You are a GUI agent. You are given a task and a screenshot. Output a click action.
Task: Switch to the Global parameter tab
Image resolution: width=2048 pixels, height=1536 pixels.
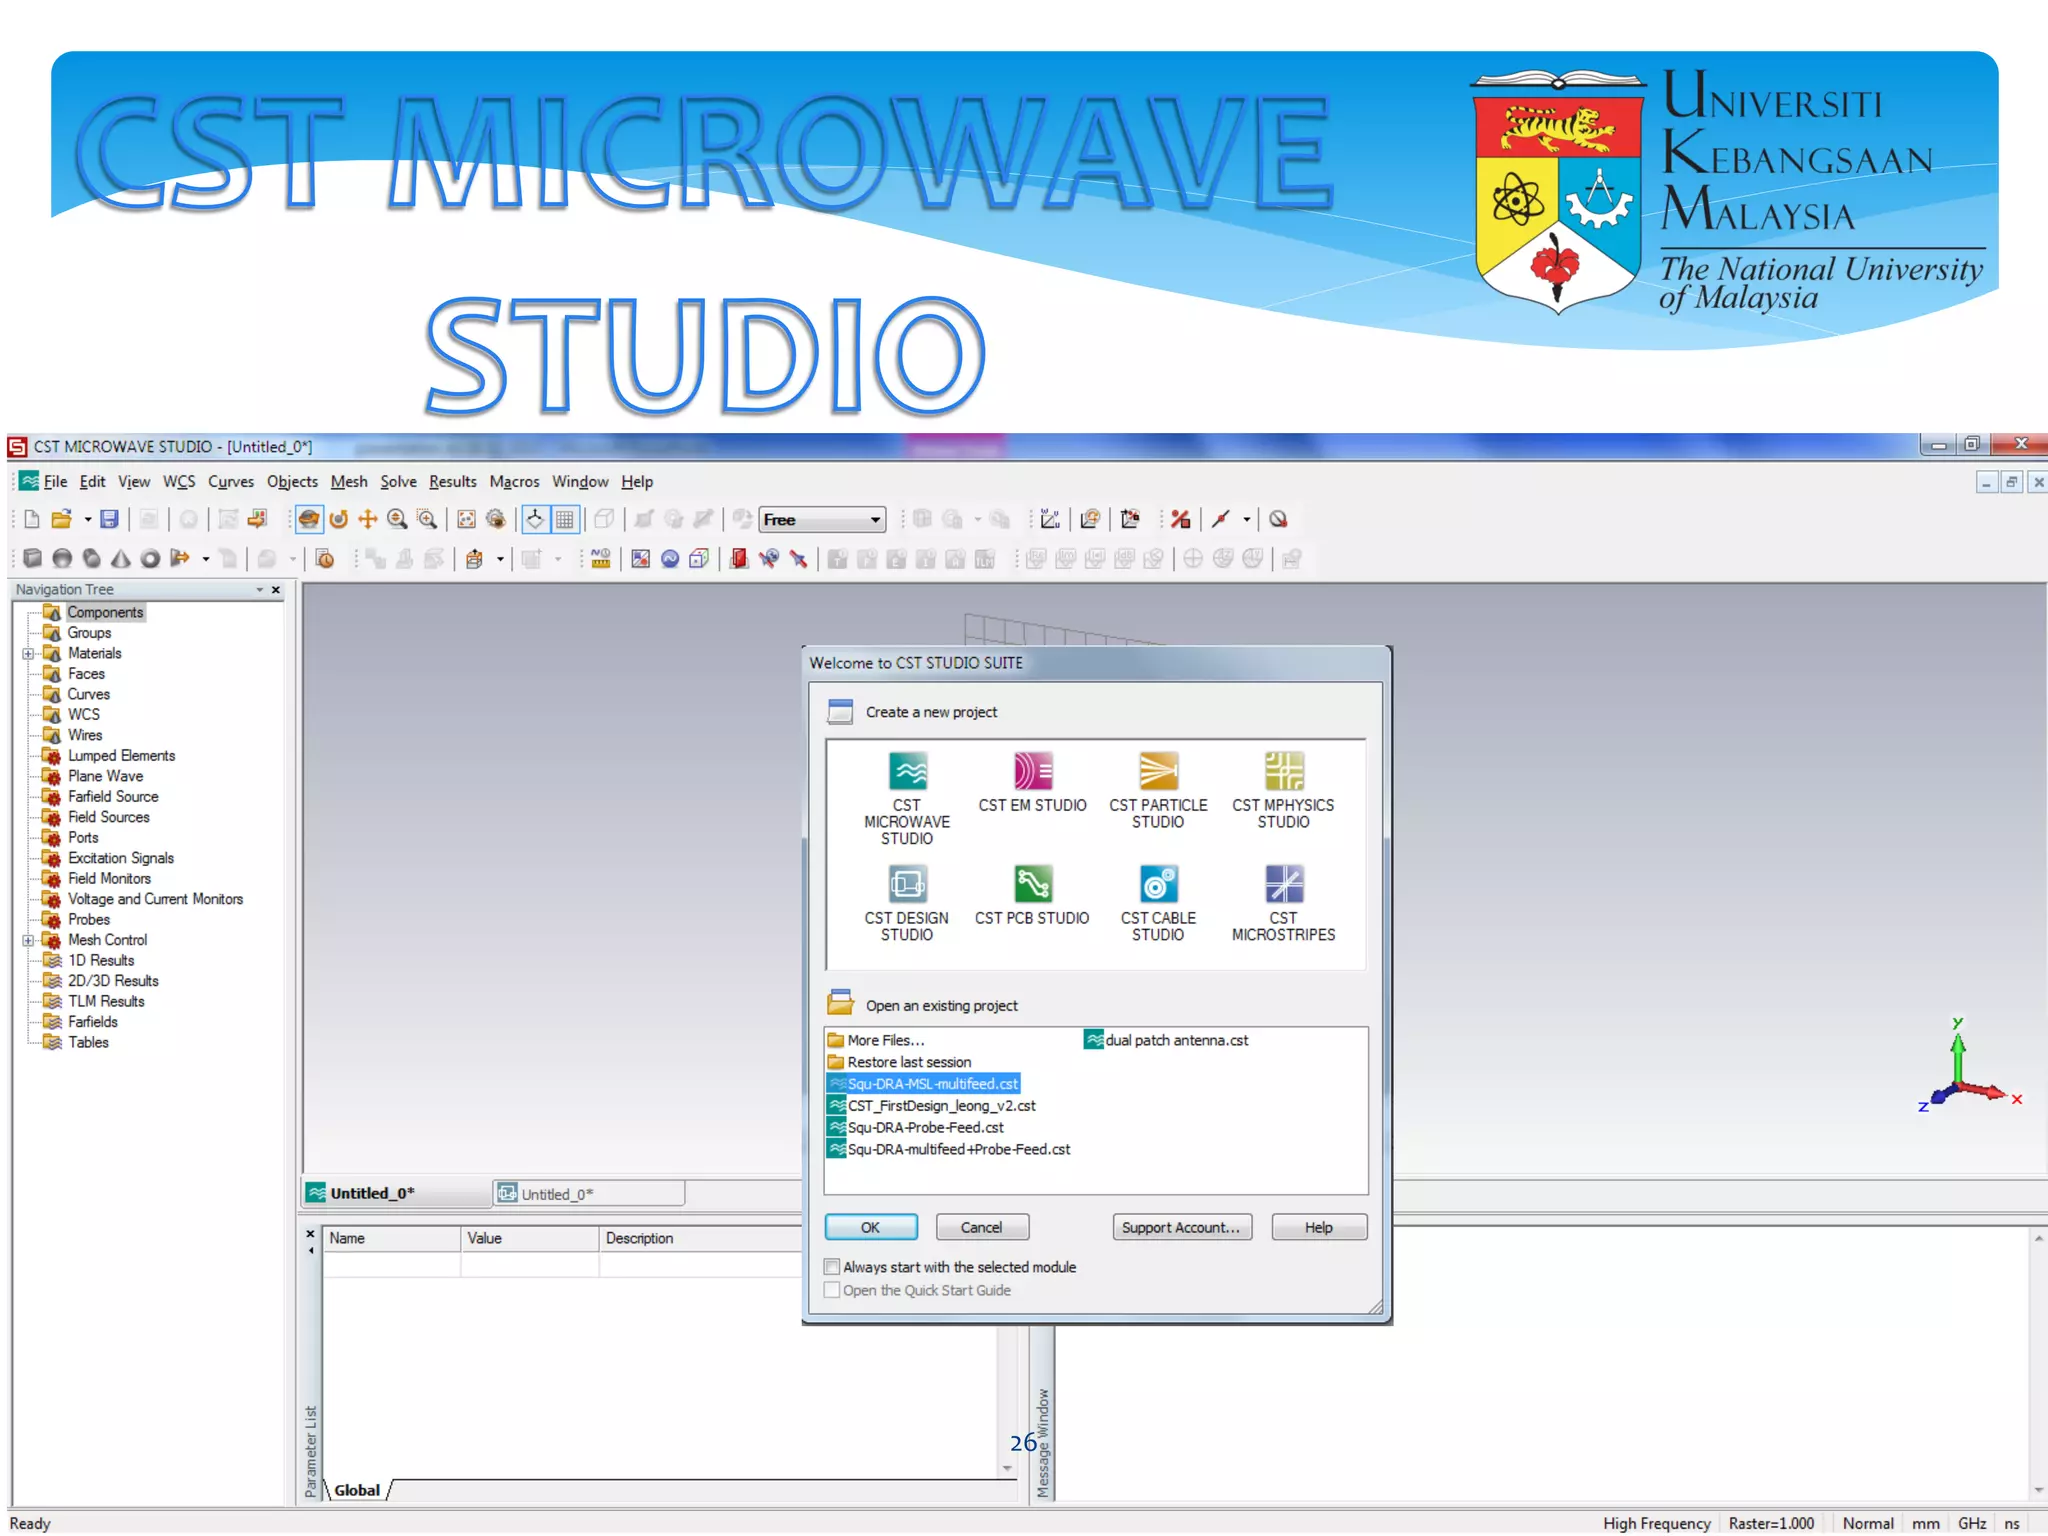pyautogui.click(x=356, y=1490)
